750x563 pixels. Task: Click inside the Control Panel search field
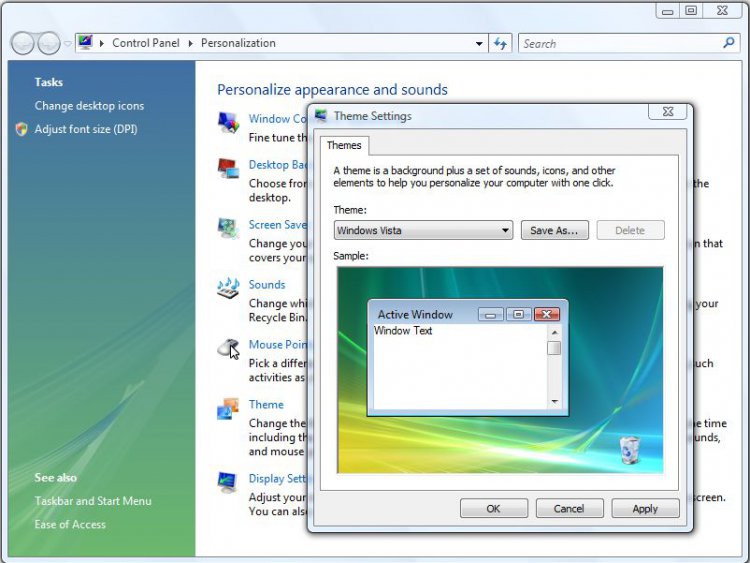620,43
